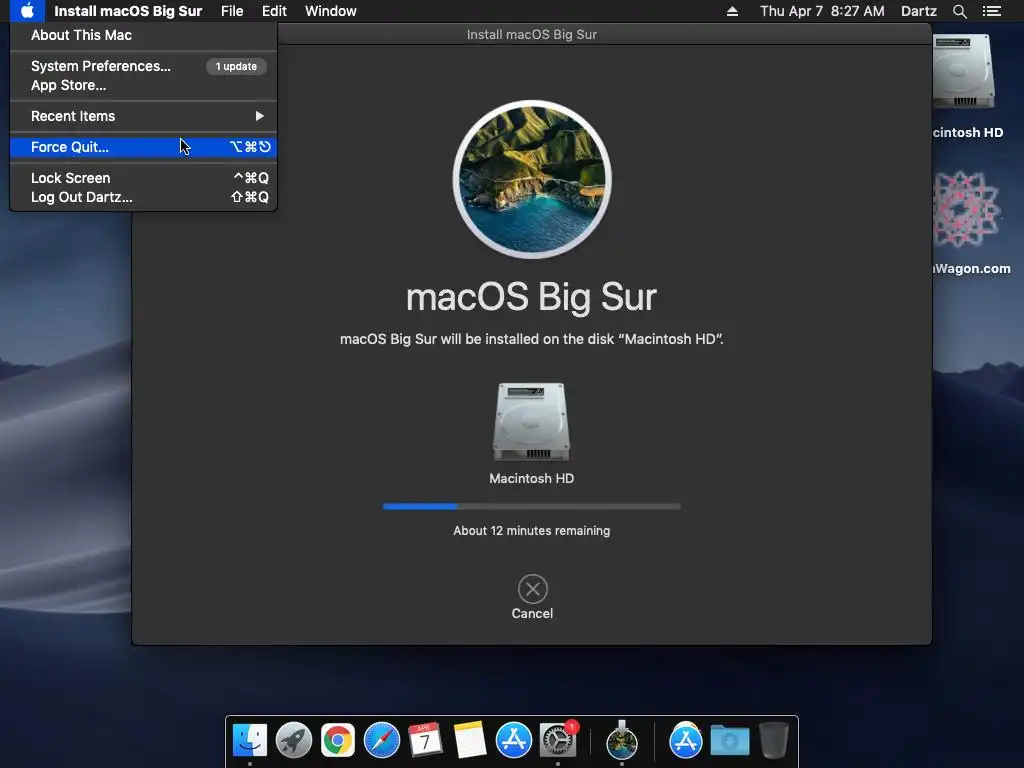The image size is (1024, 768).
Task: Open Install macOS Big Sur app menu
Action: (128, 11)
